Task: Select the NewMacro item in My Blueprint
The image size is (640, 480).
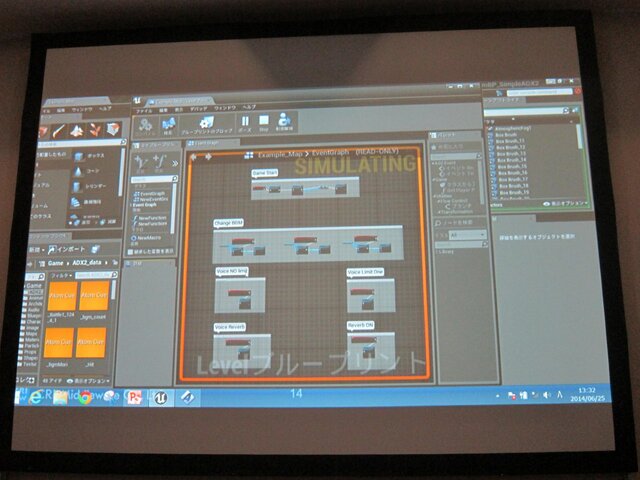Action: click(x=147, y=238)
